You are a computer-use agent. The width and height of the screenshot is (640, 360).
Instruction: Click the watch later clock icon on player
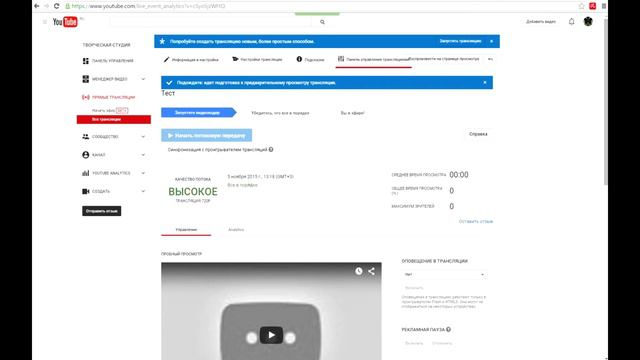(359, 271)
